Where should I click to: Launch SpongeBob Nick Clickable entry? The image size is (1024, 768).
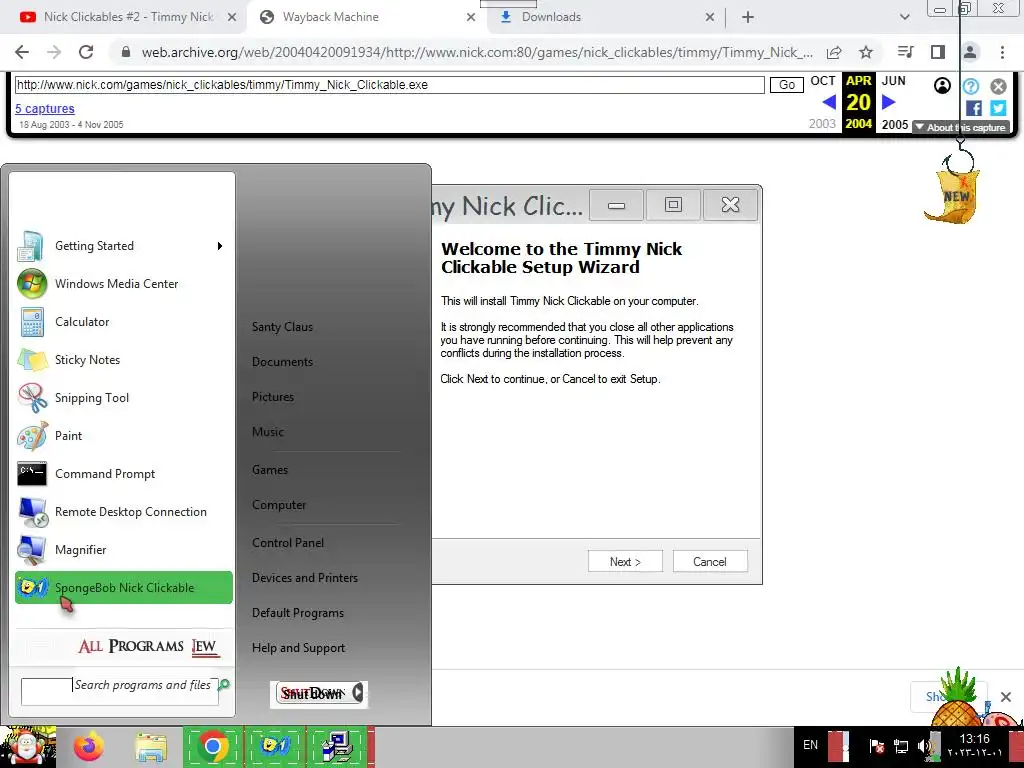(x=123, y=588)
